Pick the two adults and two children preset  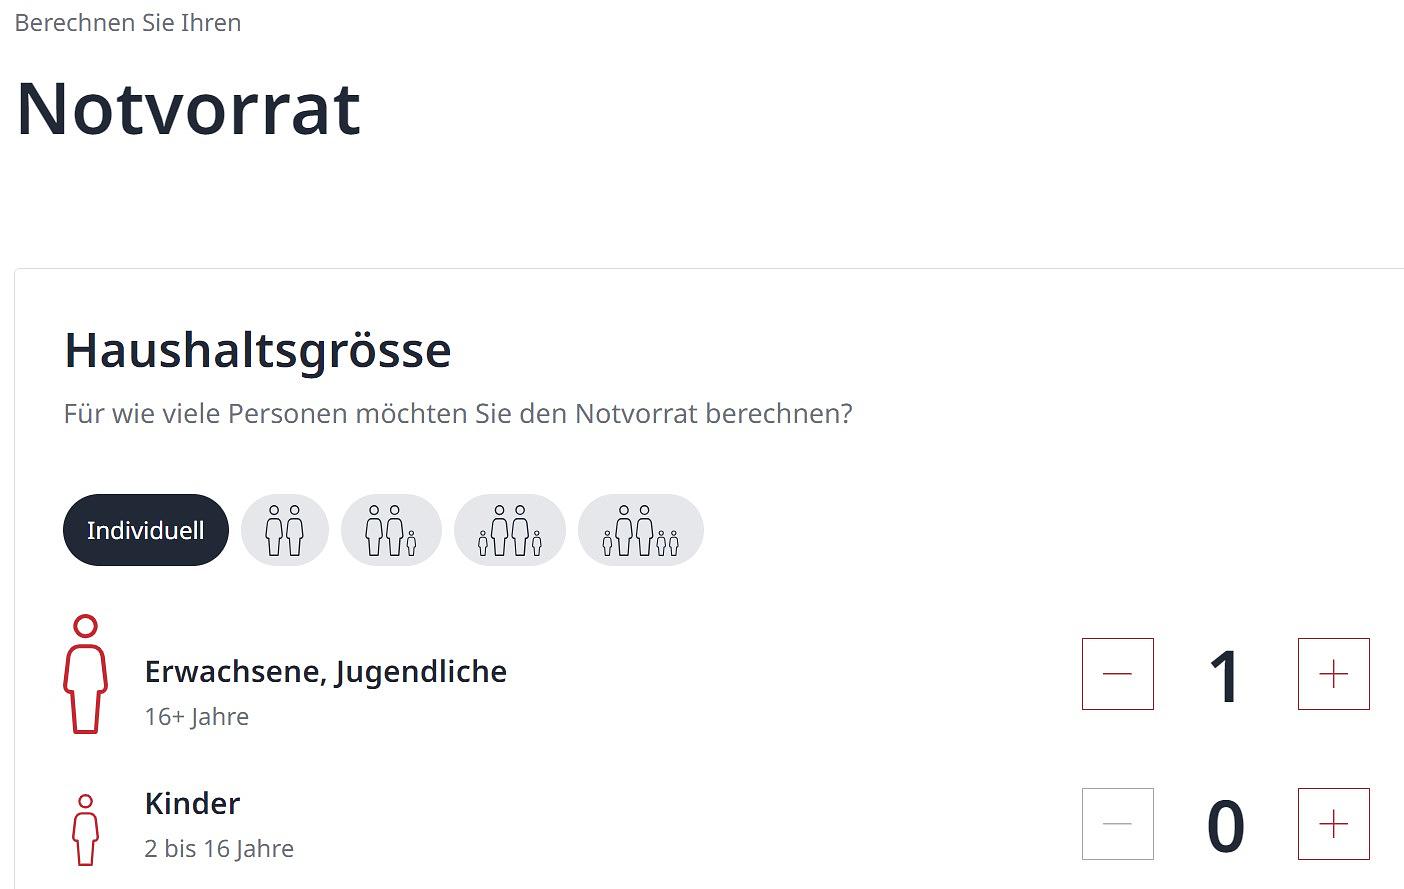tap(510, 530)
